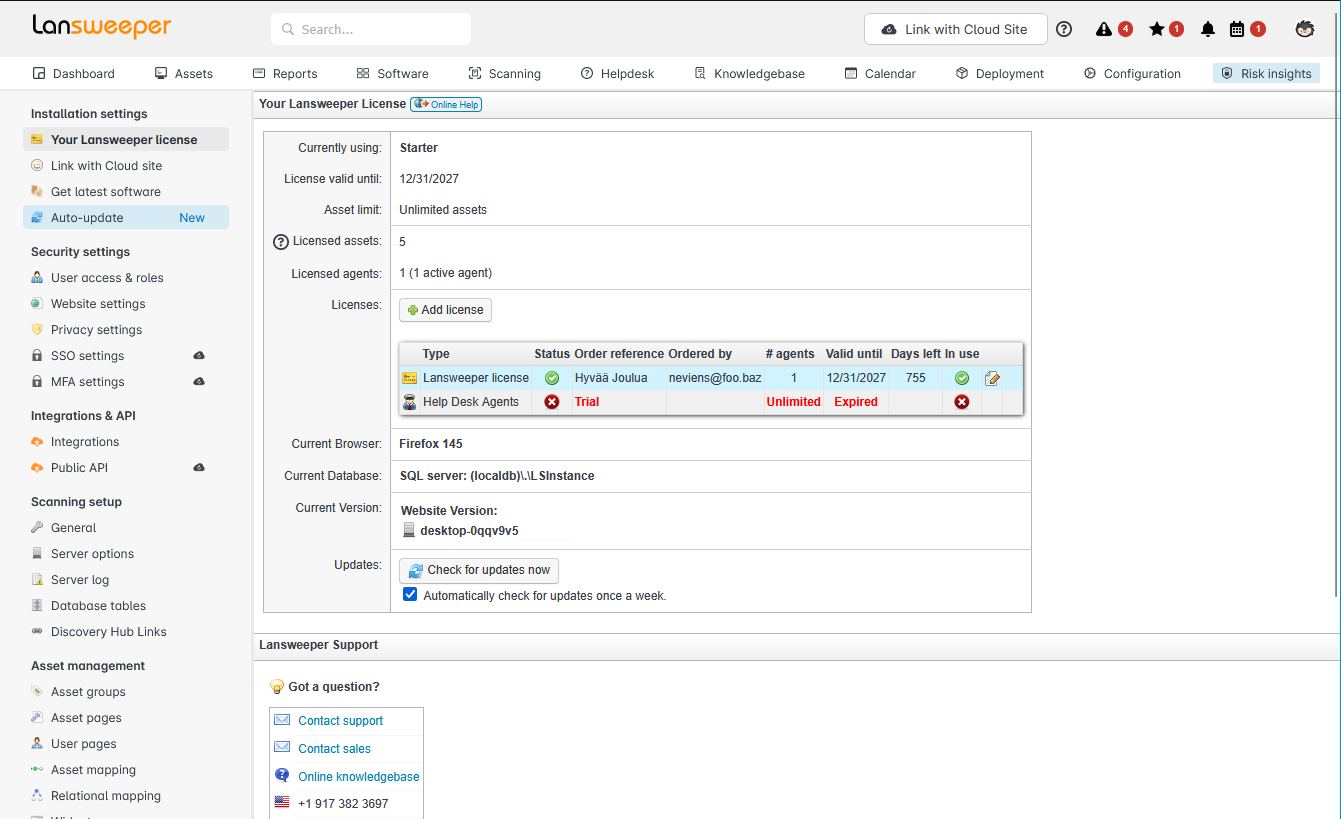1341x819 pixels.
Task: Open the notifications bell icon
Action: point(1208,29)
